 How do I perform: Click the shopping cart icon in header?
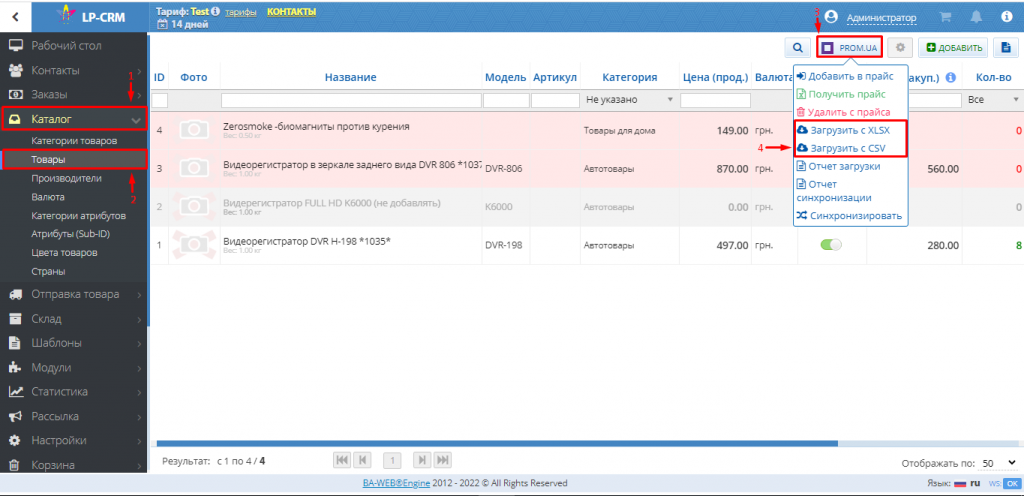pyautogui.click(x=945, y=17)
